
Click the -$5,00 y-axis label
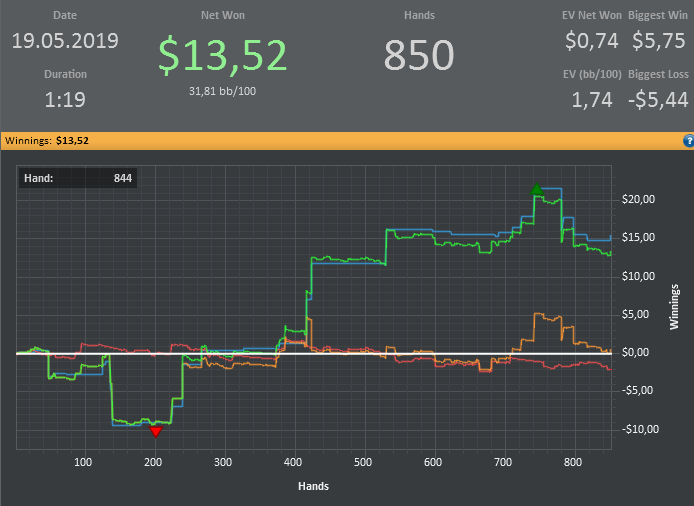[x=637, y=390]
